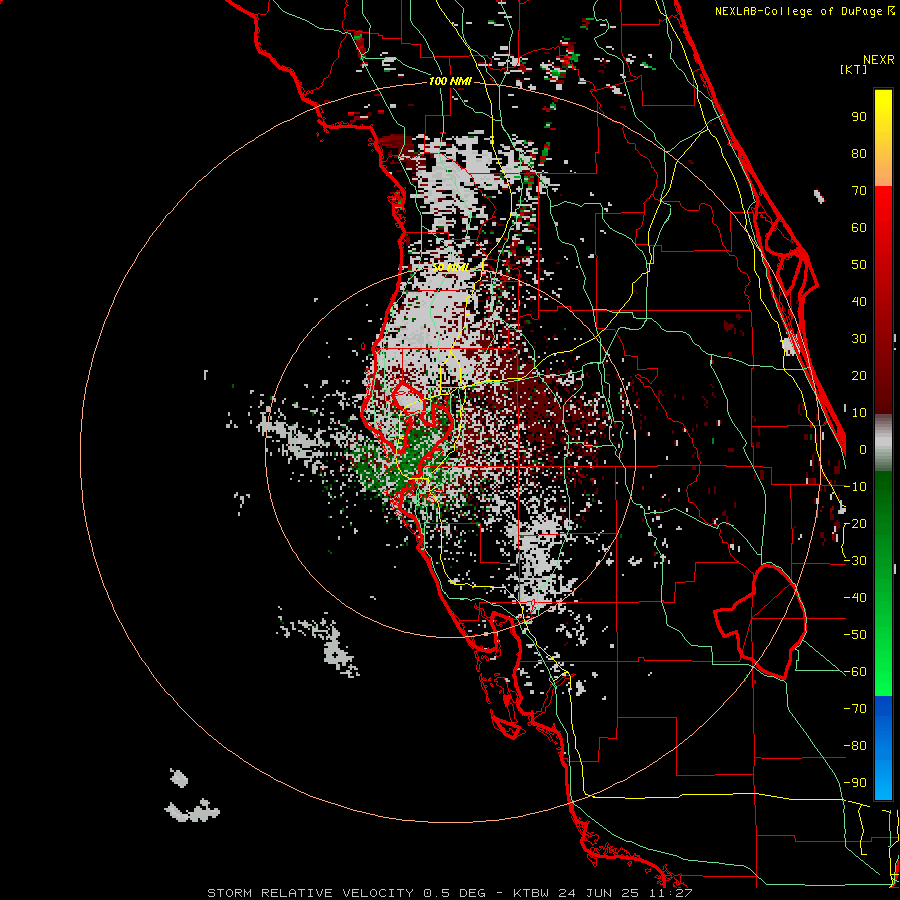This screenshot has height=900, width=900.
Task: Click the -20 value on velocity scale
Action: [x=855, y=524]
